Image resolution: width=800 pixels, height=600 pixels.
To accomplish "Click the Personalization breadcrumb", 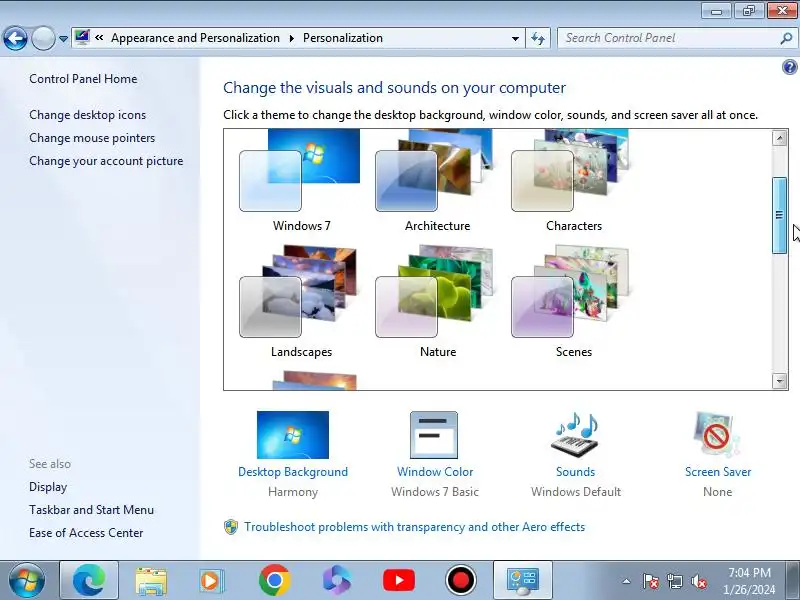I will (x=343, y=38).
